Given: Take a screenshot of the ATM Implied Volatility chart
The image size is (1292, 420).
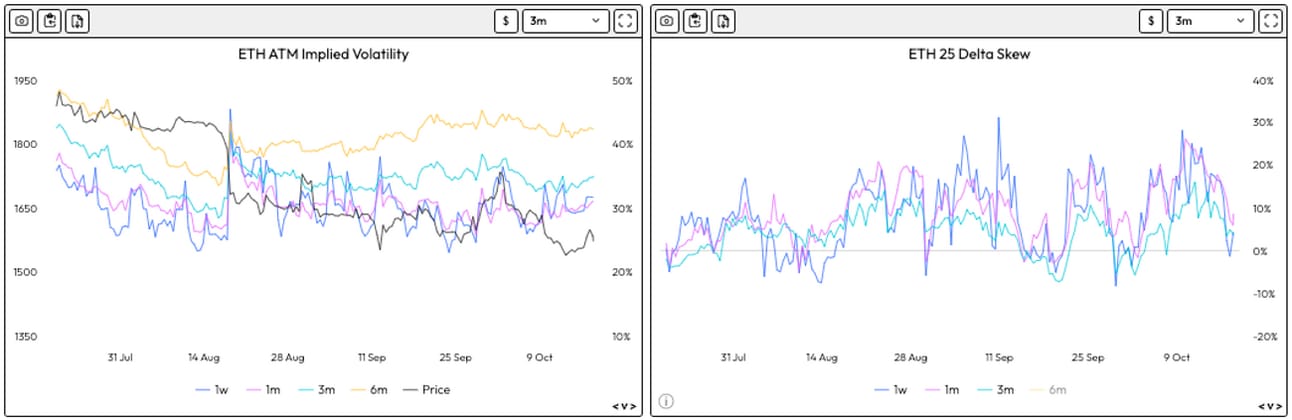Looking at the screenshot, I should (x=22, y=20).
